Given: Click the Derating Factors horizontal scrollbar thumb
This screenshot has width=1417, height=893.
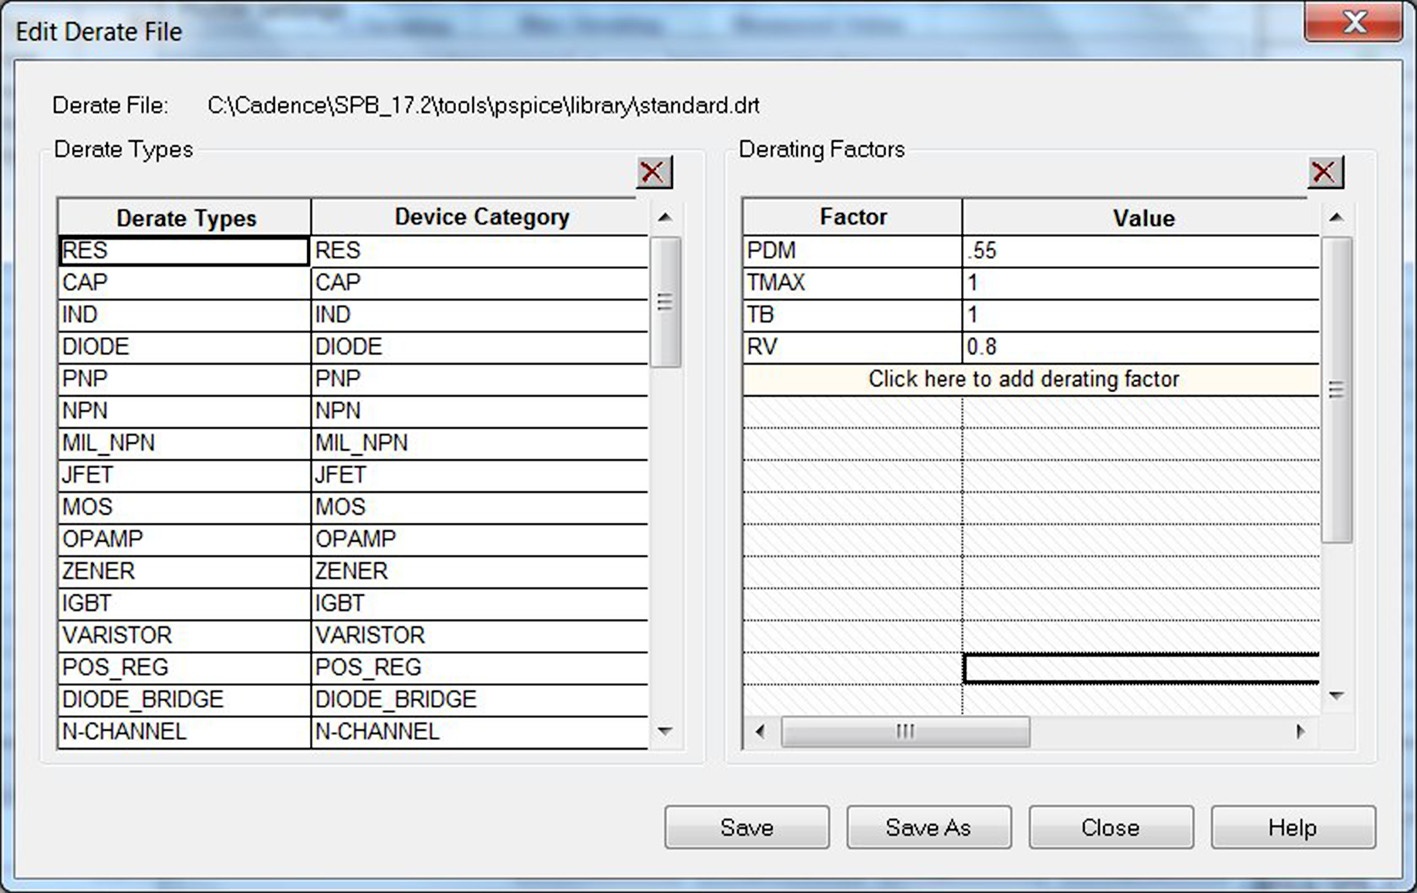Looking at the screenshot, I should point(904,732).
